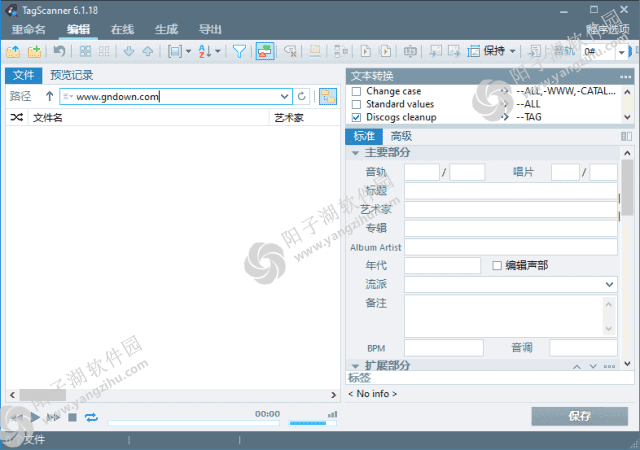Open the 文本转换 panel options dots
The image size is (640, 450).
[x=625, y=77]
